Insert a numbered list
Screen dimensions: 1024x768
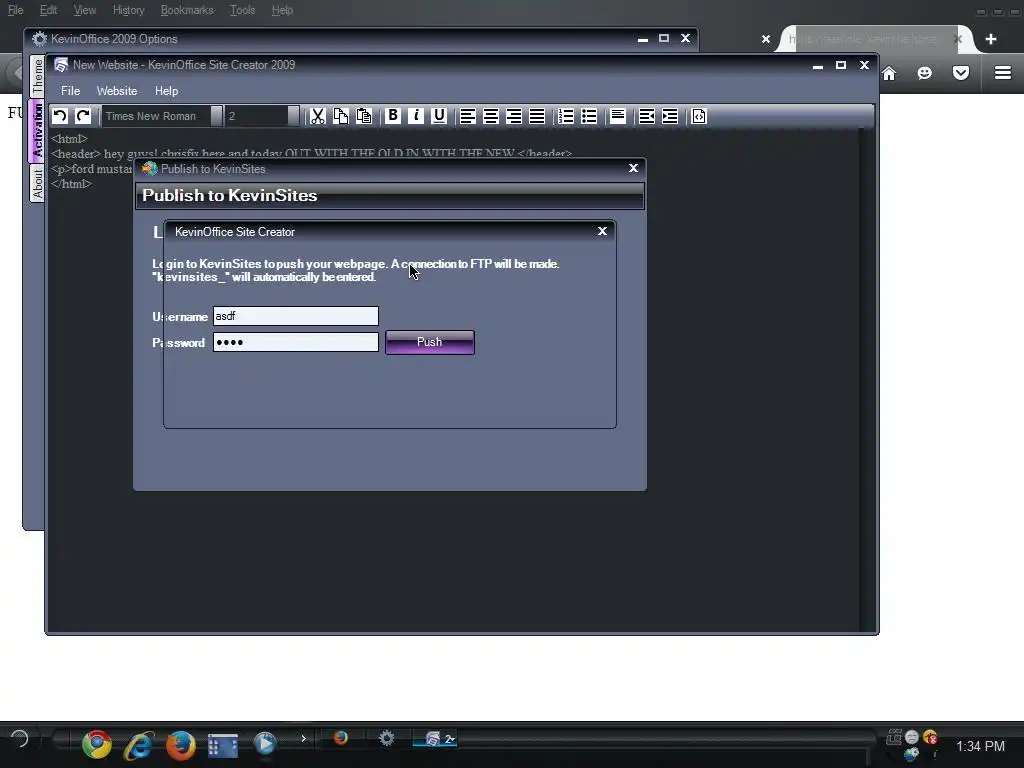coord(566,116)
